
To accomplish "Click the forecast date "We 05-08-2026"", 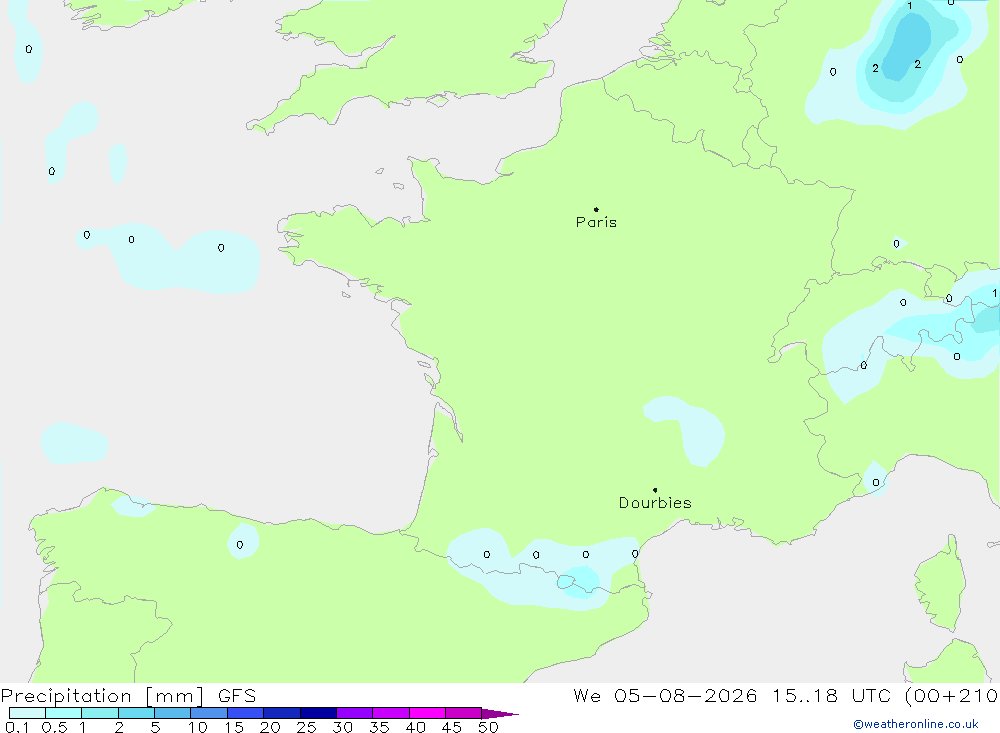I will [665, 696].
